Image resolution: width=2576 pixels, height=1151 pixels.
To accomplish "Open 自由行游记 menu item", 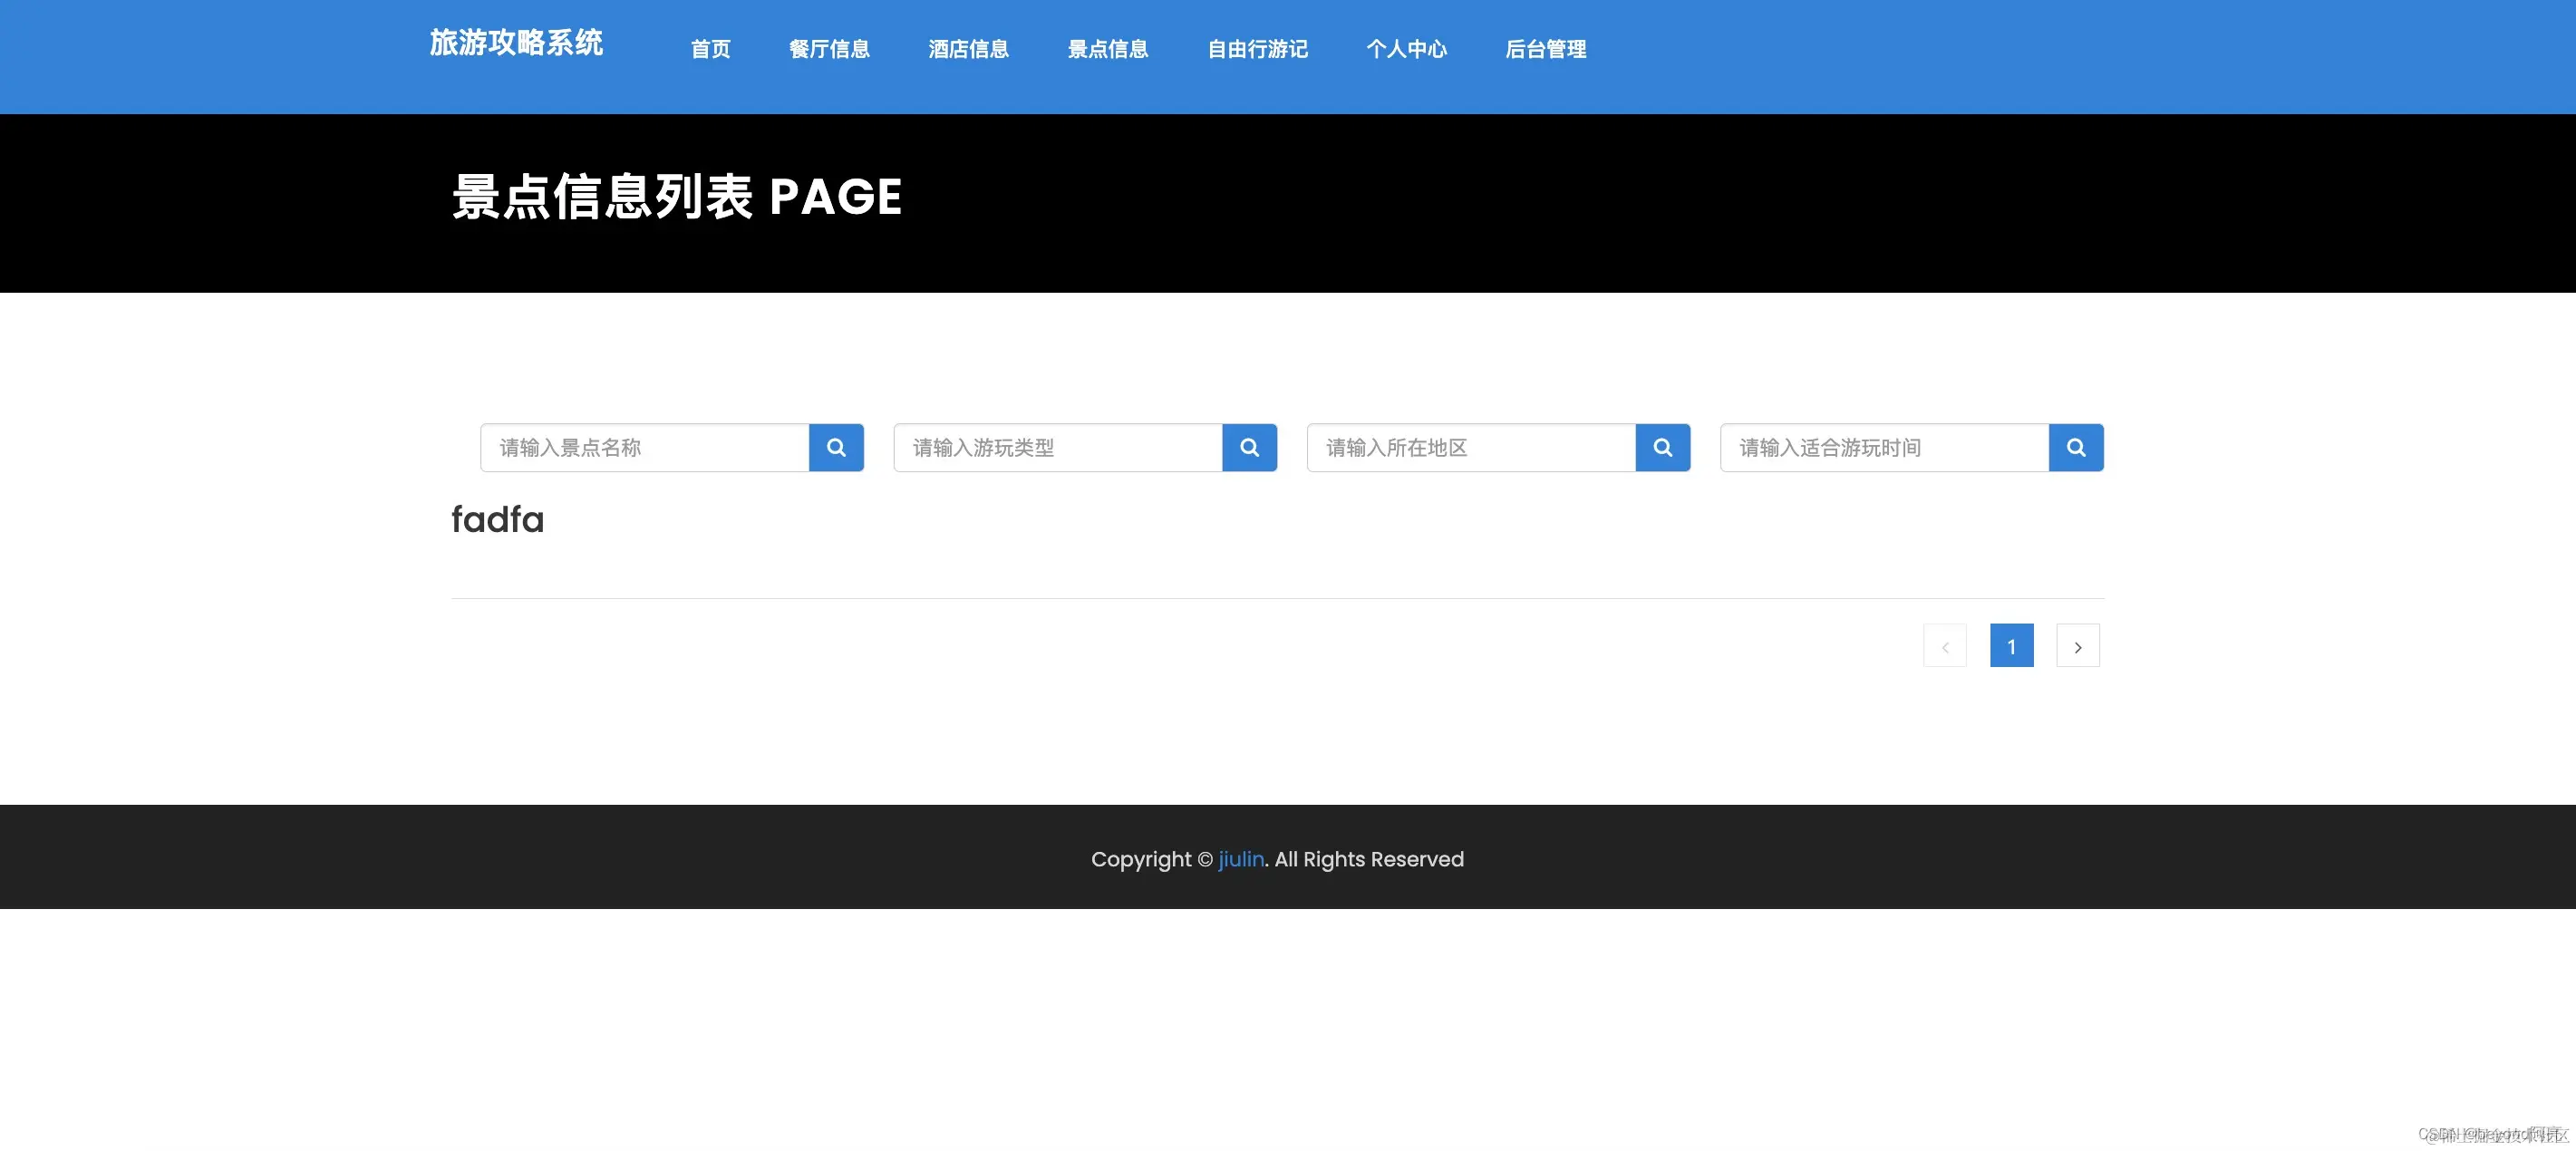I will coord(1257,49).
